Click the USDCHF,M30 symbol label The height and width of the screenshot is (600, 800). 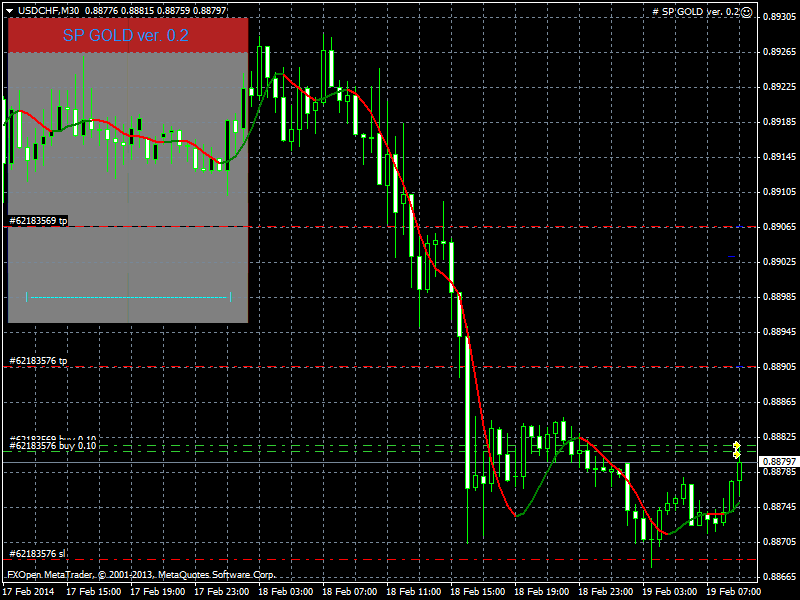[49, 10]
